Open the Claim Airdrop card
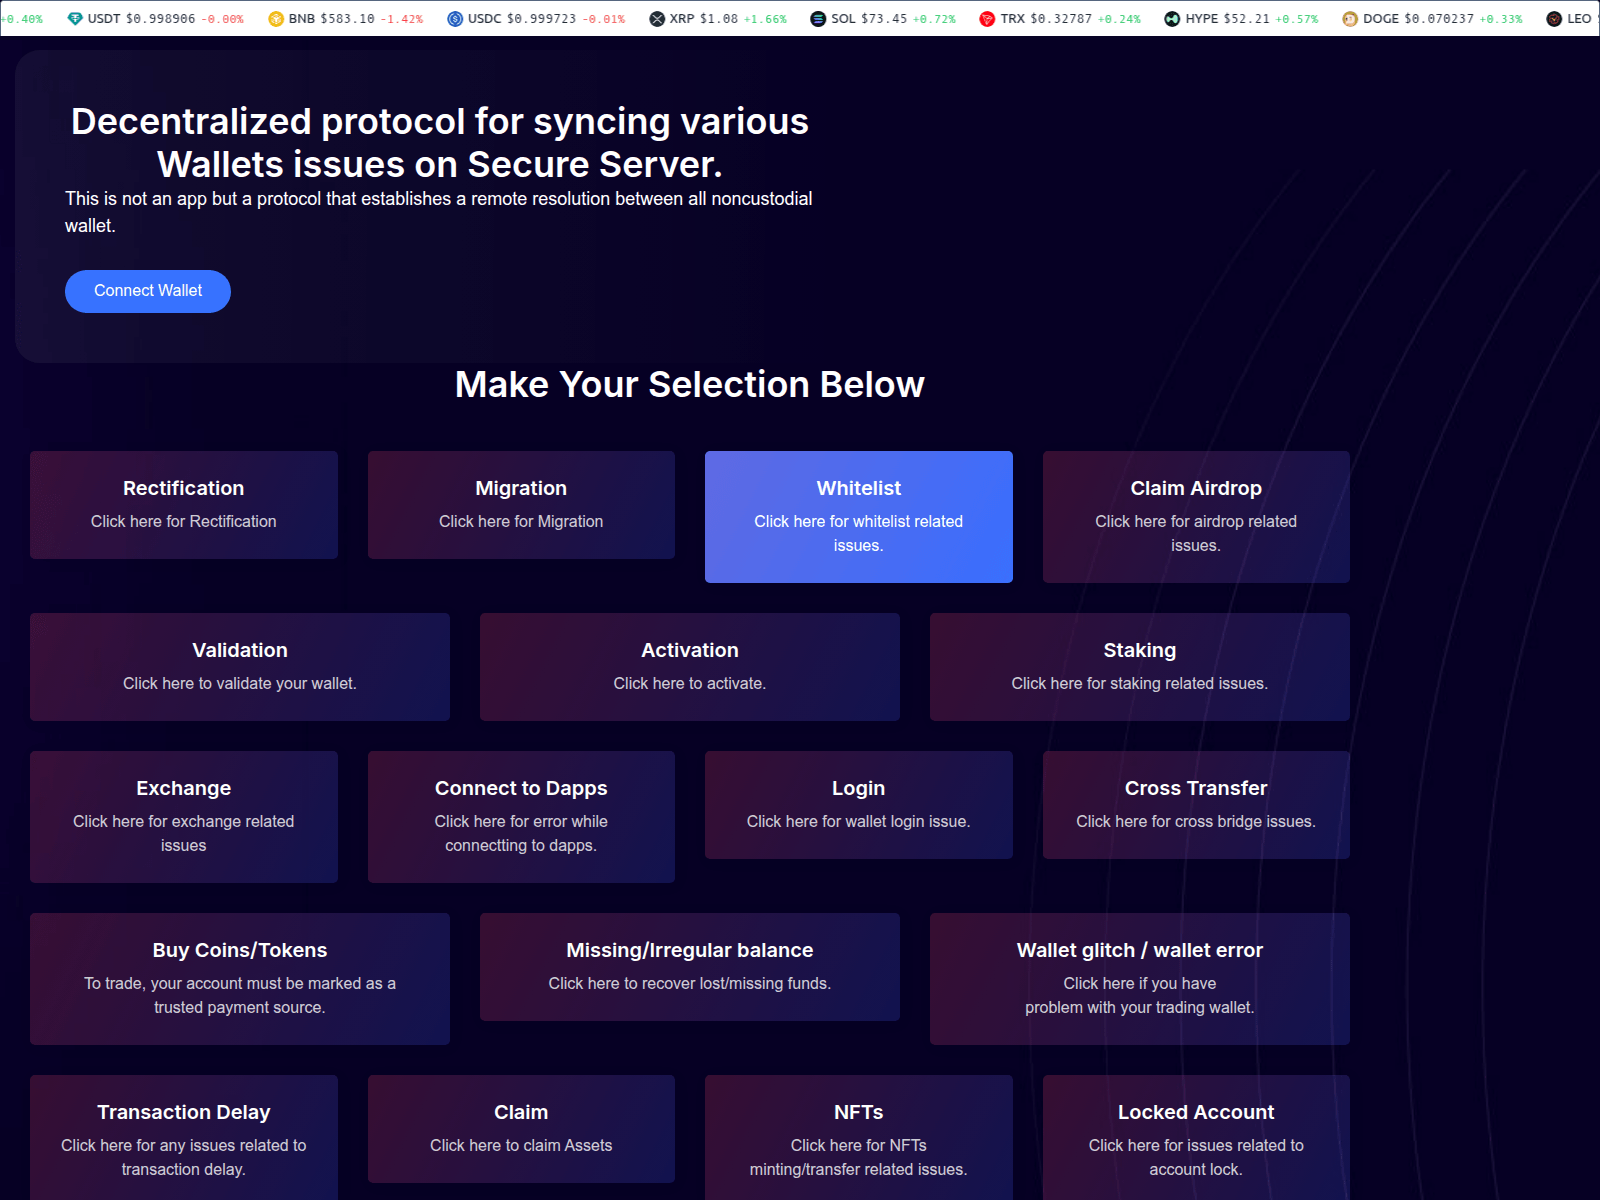Screen dimensions: 1600x1200 click(1196, 517)
